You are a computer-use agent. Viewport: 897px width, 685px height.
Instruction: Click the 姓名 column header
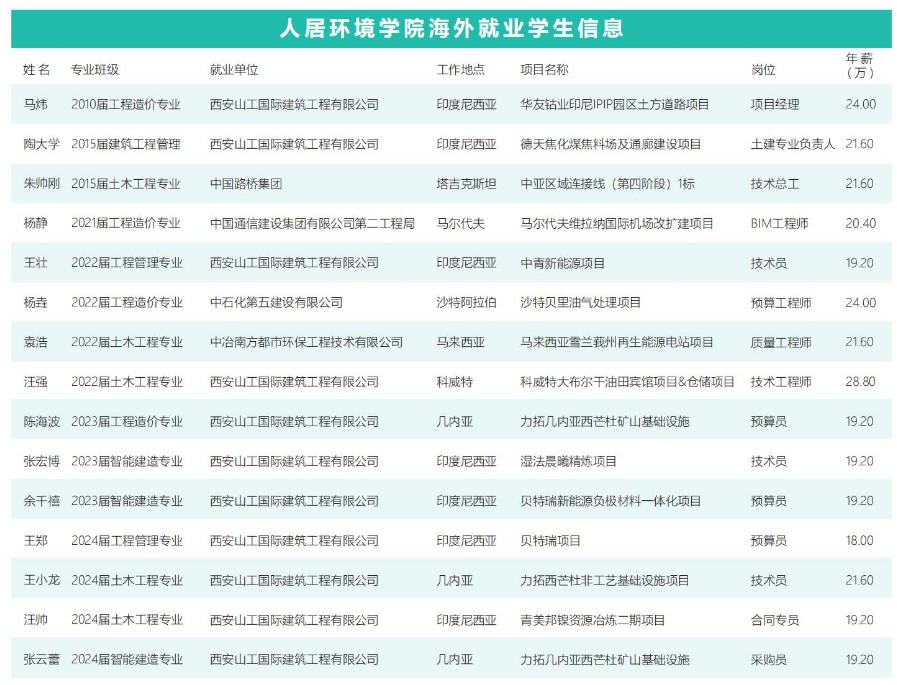coord(36,70)
